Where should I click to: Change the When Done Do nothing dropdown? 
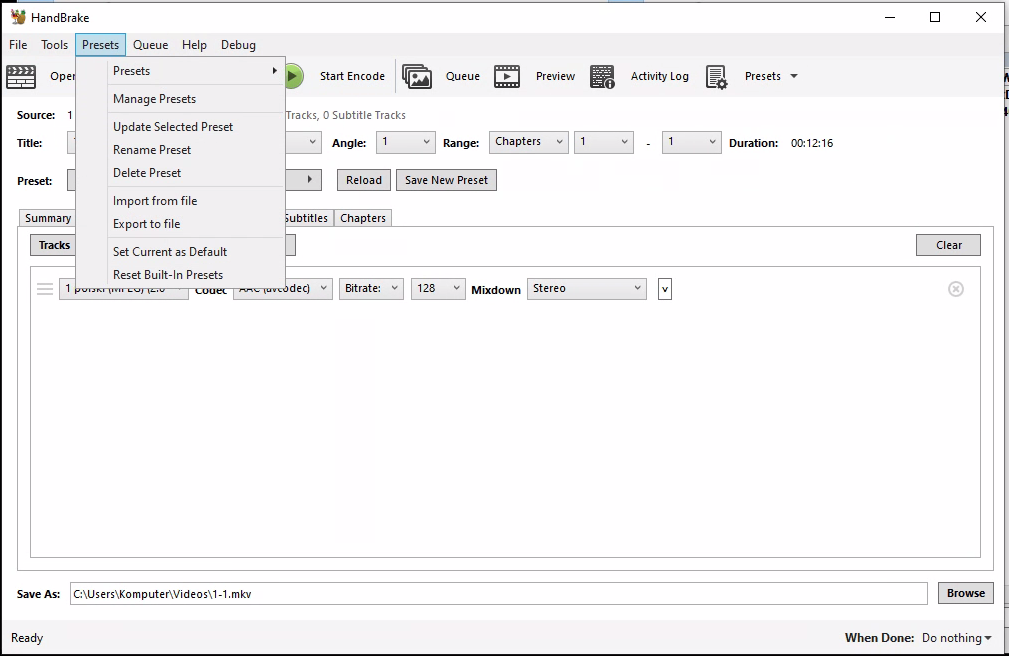tap(956, 637)
